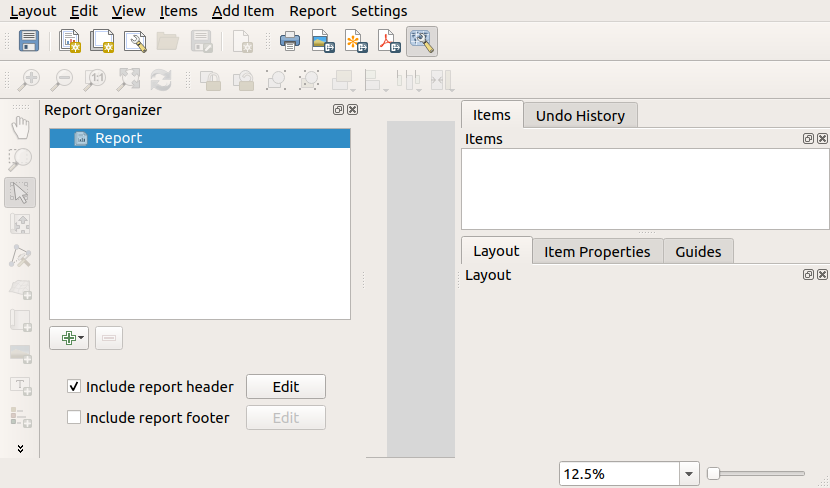Click Edit button for report header
The height and width of the screenshot is (488, 830).
[x=286, y=387]
